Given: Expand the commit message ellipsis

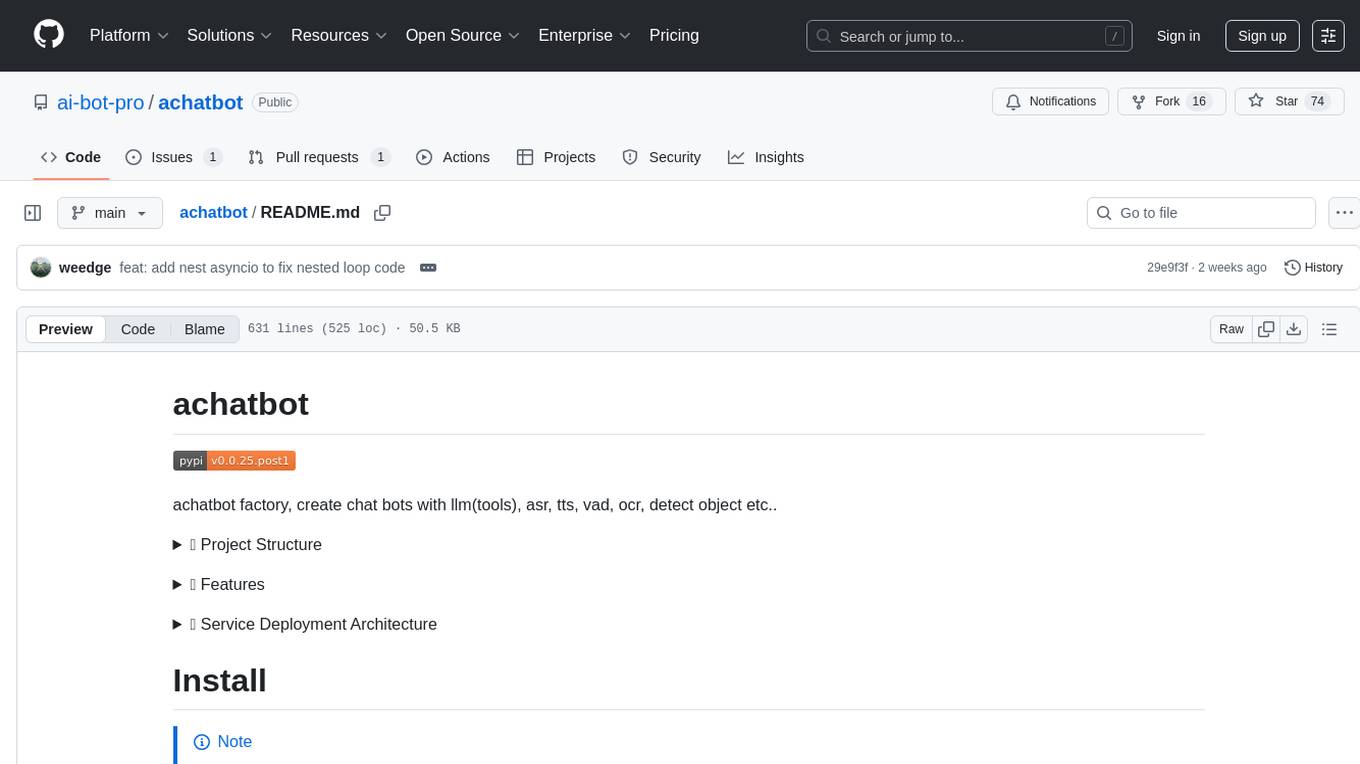Looking at the screenshot, I should [428, 268].
